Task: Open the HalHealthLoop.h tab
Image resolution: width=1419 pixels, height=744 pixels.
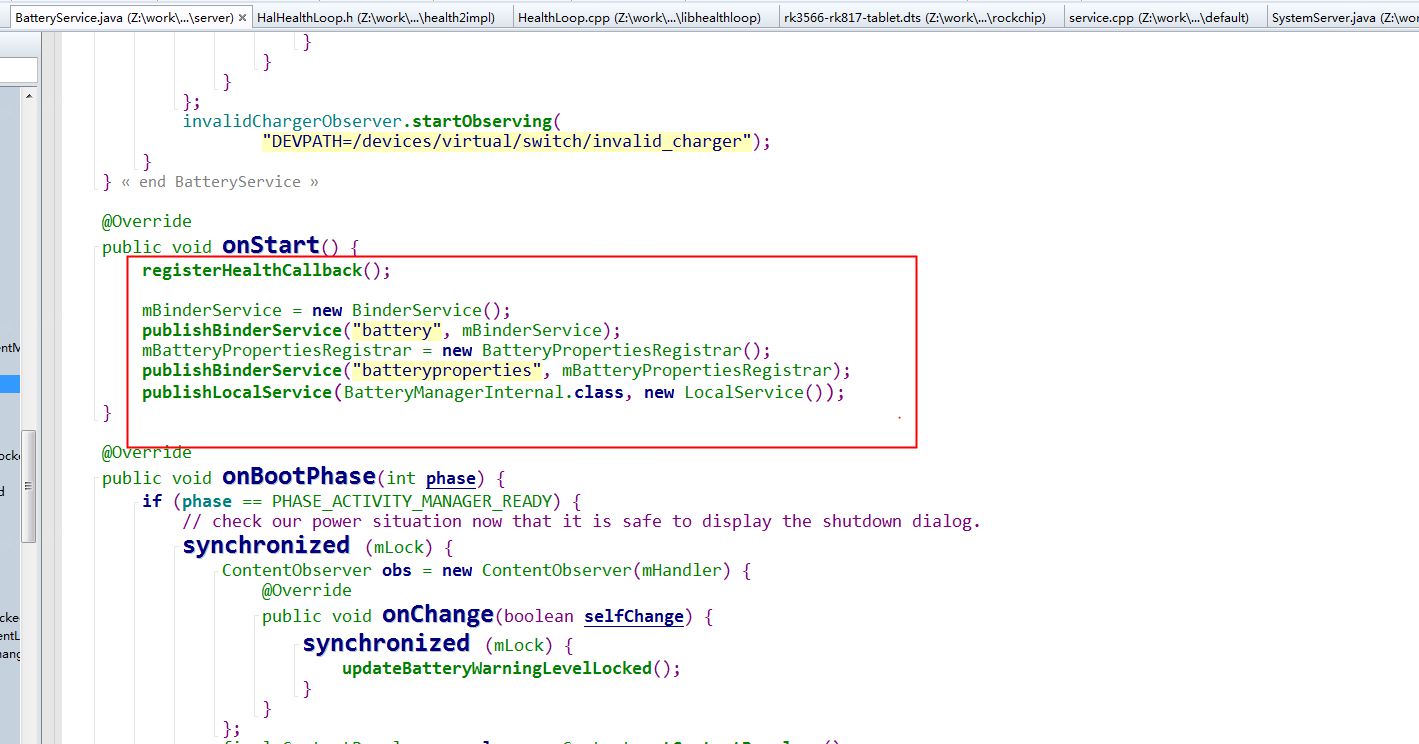Action: coord(375,18)
